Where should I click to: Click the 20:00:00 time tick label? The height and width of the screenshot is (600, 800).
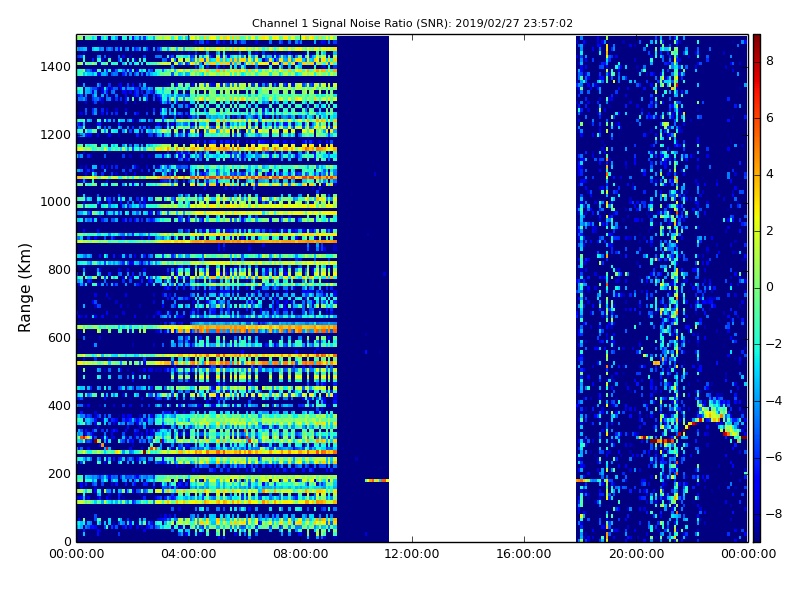pyautogui.click(x=636, y=554)
